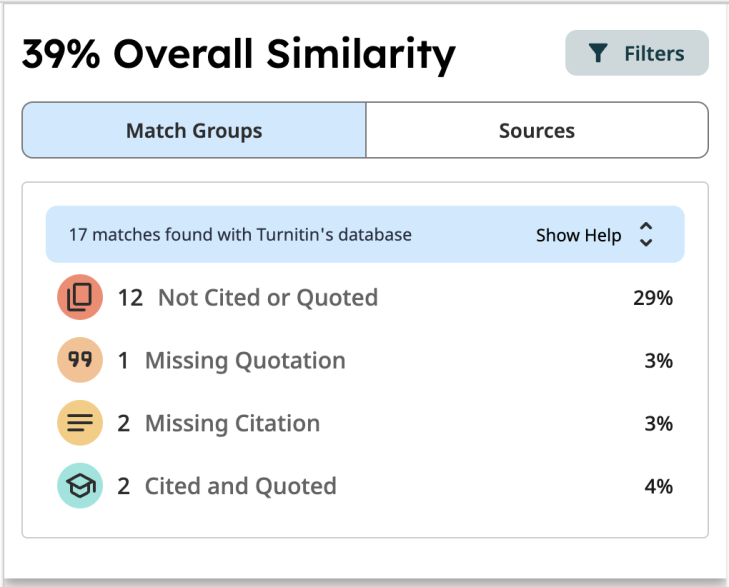Click the 39% Overall Similarity heading
Image resolution: width=729 pixels, height=587 pixels.
pyautogui.click(x=238, y=54)
